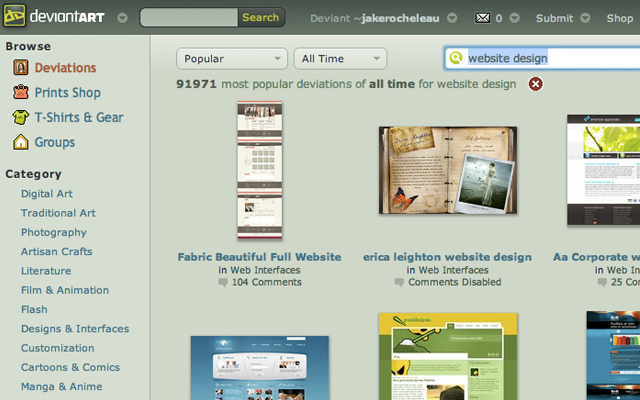This screenshot has width=640, height=400.
Task: Expand the Popular sort dropdown
Action: tap(231, 59)
